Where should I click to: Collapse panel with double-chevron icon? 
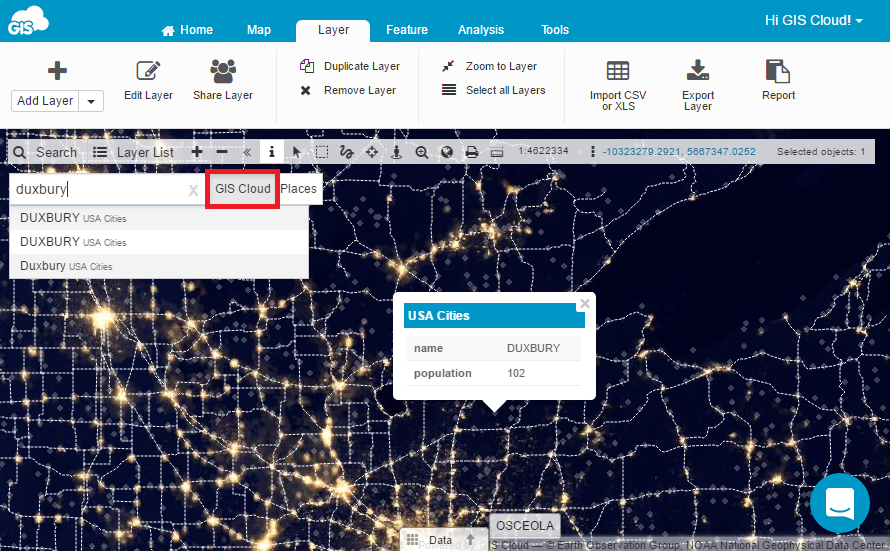(247, 152)
